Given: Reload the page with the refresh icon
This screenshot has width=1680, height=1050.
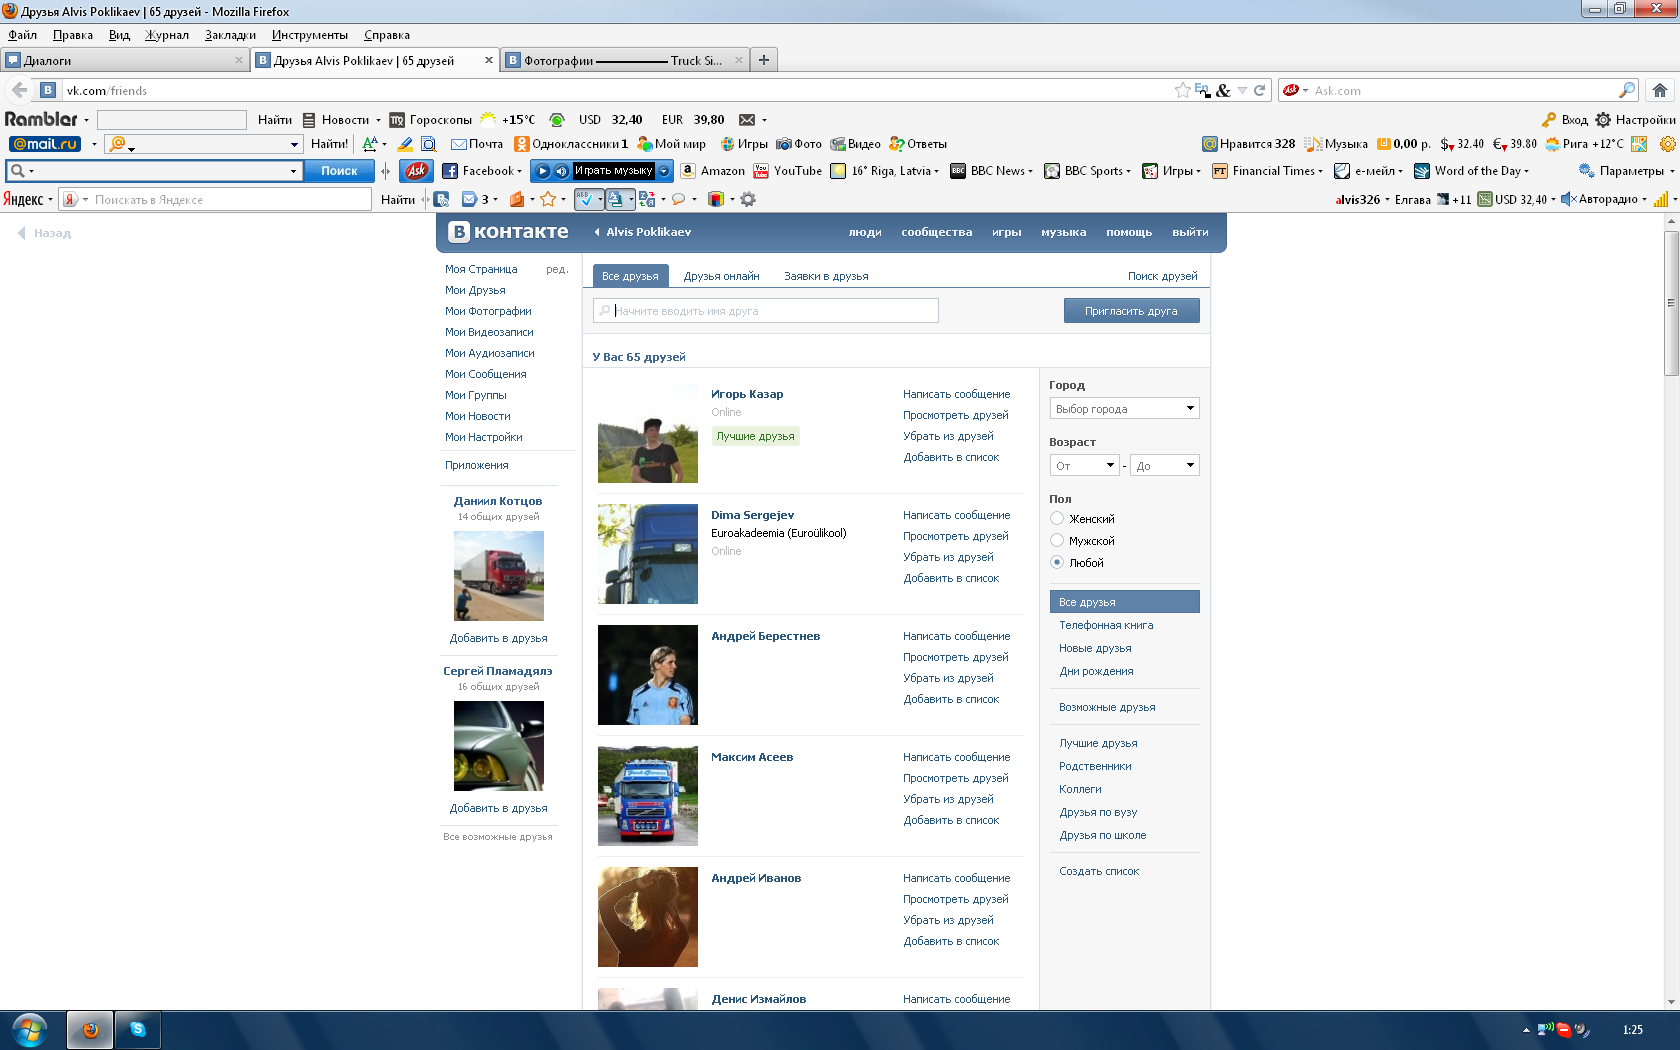Looking at the screenshot, I should pyautogui.click(x=1260, y=90).
